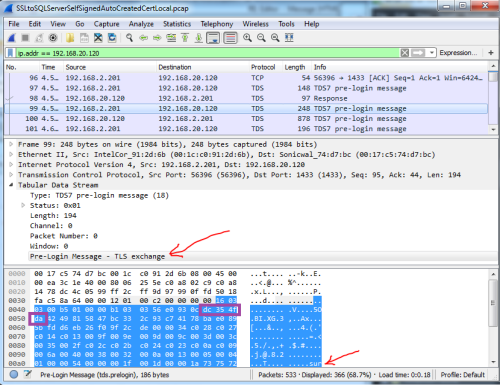Select packet 101 with length 196
The image size is (500, 385).
246,129
